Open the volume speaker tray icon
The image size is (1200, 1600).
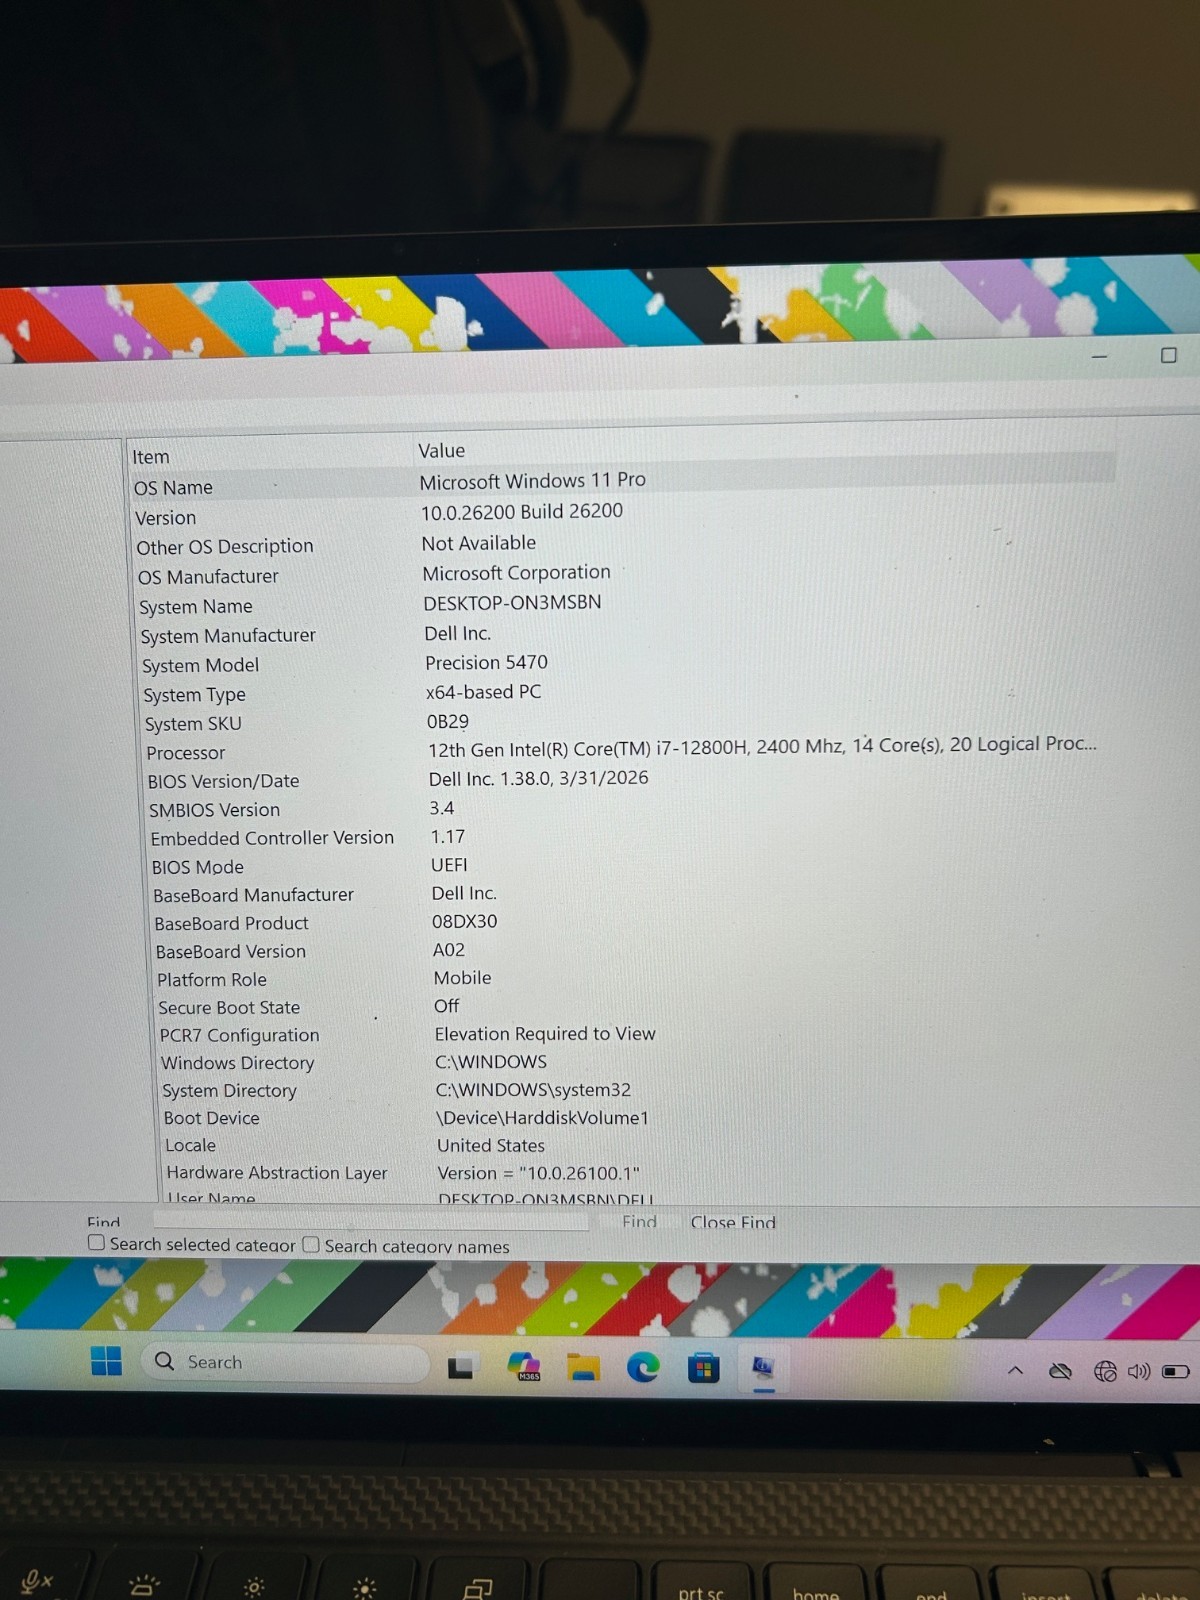(1138, 1371)
